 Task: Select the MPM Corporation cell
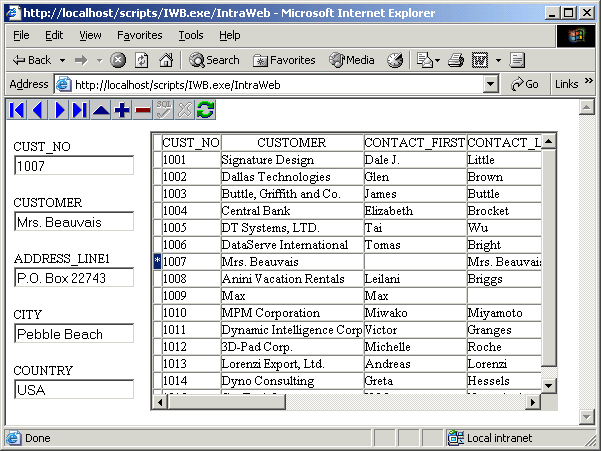[292, 313]
